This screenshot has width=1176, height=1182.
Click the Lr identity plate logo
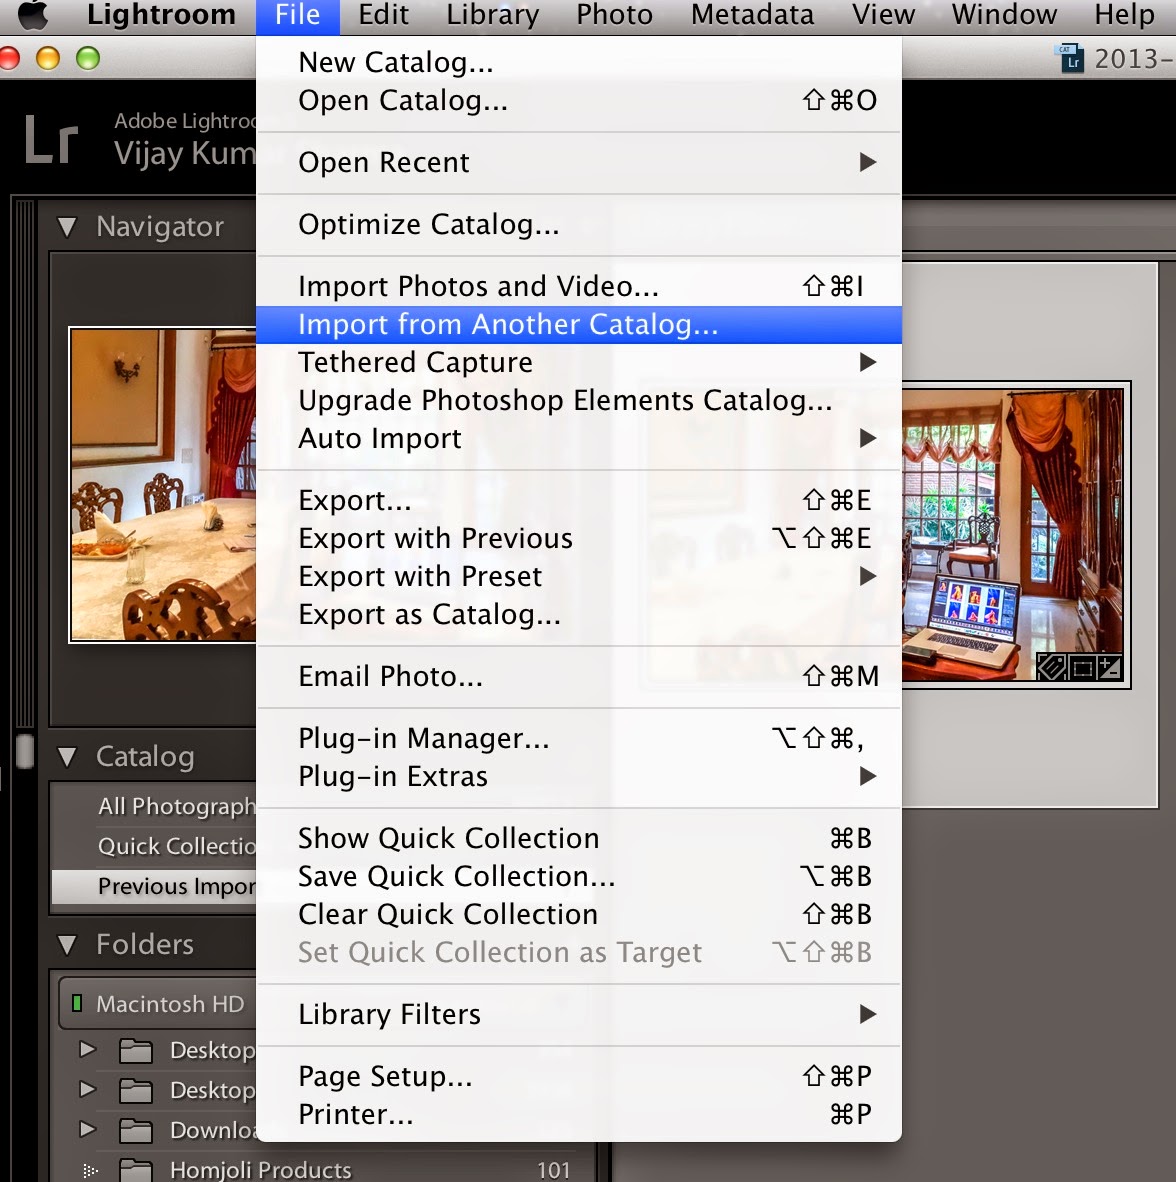(51, 139)
